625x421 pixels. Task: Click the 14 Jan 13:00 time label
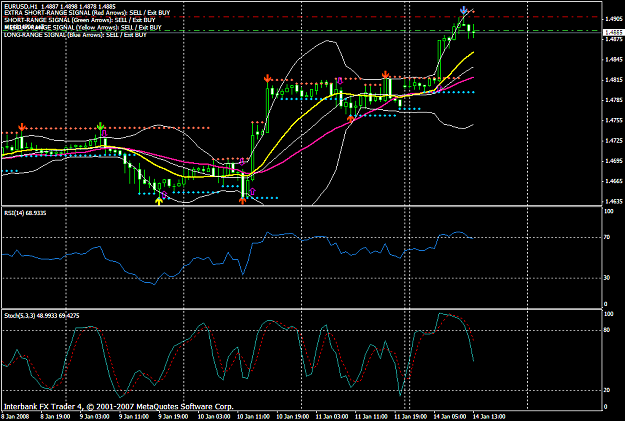coord(490,417)
